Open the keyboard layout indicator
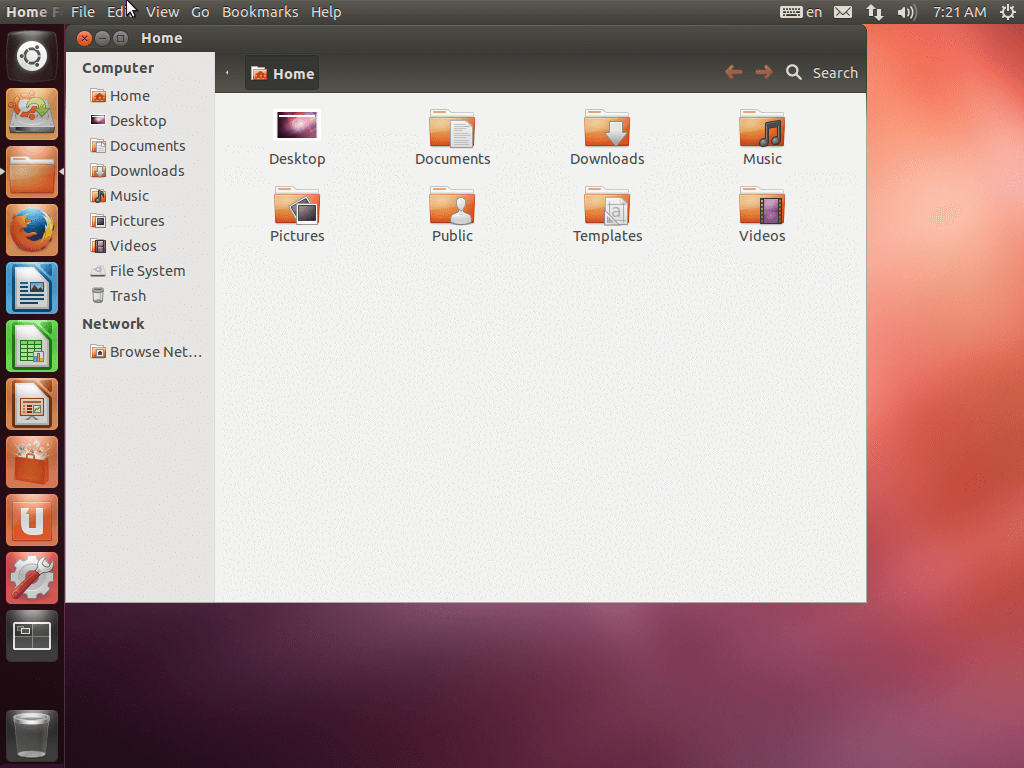1024x768 pixels. click(x=801, y=12)
